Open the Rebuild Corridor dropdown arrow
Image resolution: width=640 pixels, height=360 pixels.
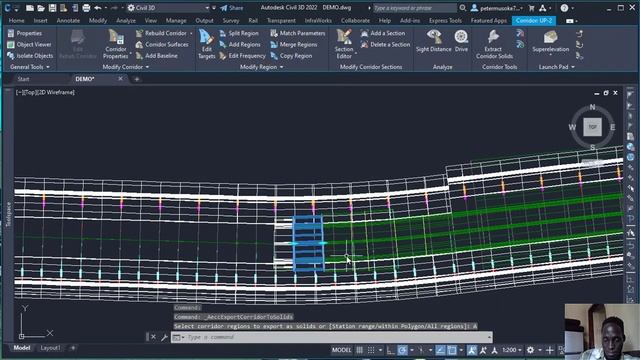pyautogui.click(x=191, y=33)
